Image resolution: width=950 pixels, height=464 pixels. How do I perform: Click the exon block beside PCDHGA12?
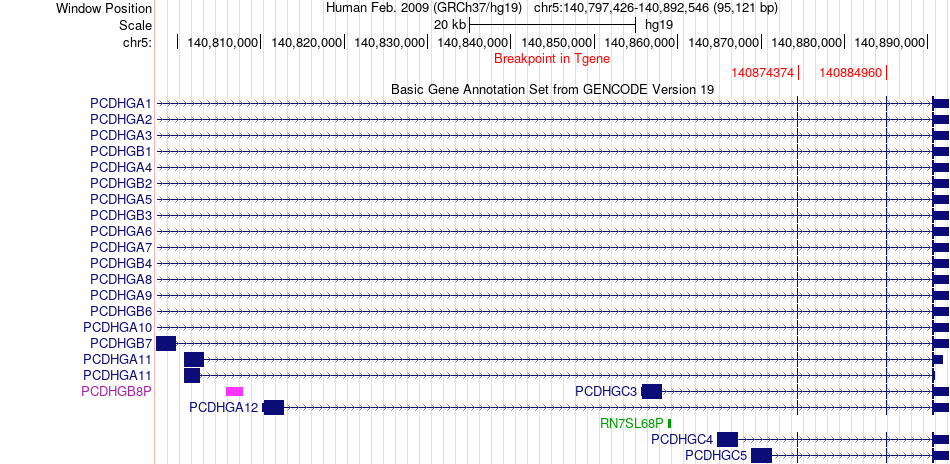point(273,407)
